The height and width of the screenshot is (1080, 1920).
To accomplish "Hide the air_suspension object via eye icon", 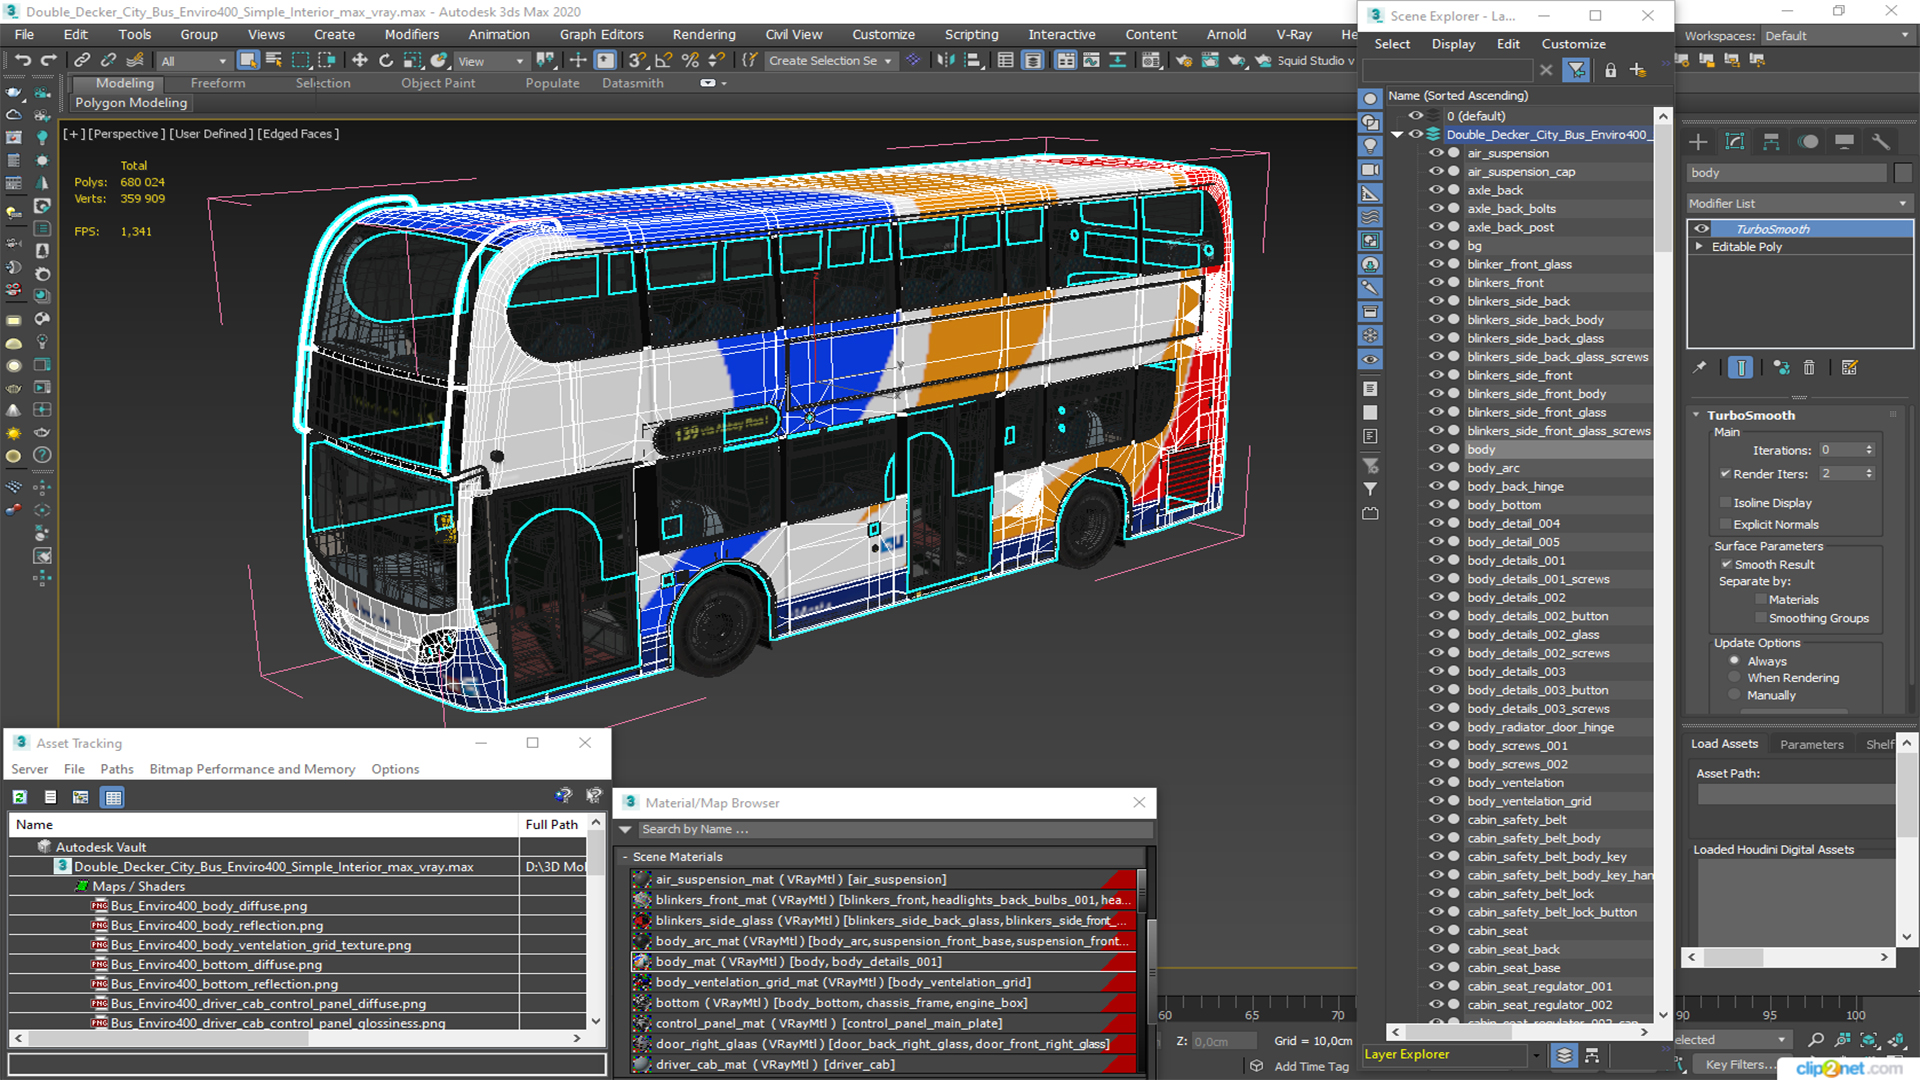I will point(1436,154).
